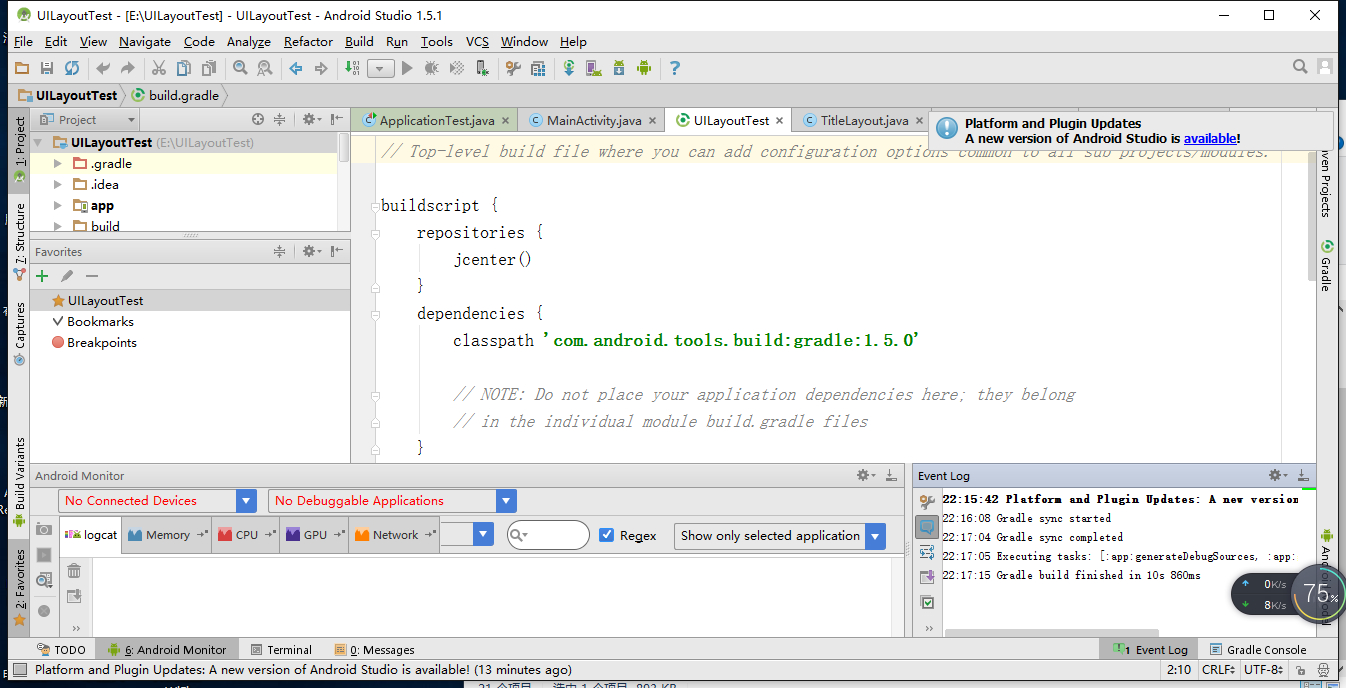Image resolution: width=1346 pixels, height=688 pixels.
Task: Click the 'available' update link
Action: (x=1209, y=139)
